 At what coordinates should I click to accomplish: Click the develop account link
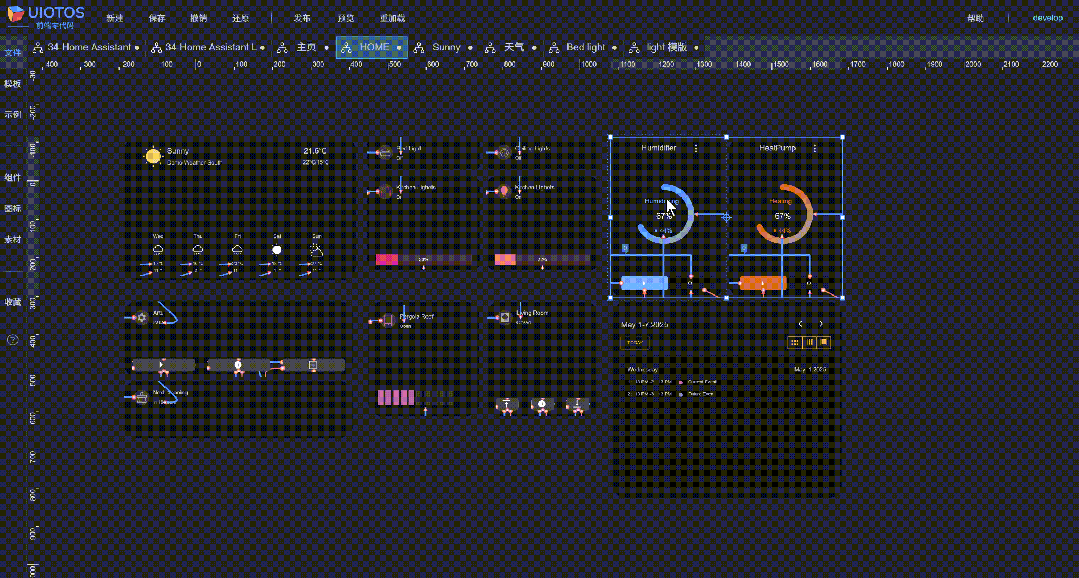tap(1047, 18)
